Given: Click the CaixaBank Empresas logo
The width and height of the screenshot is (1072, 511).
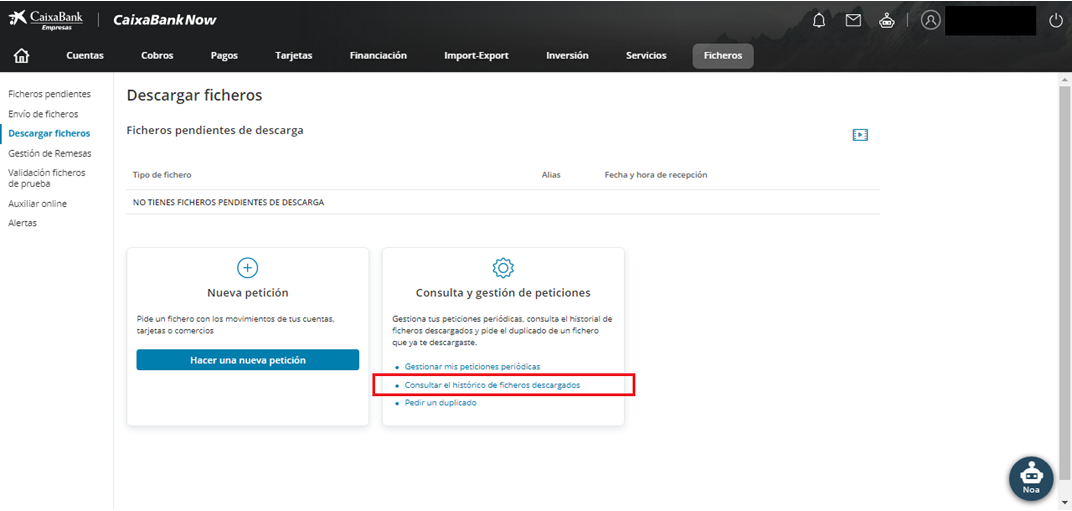Looking at the screenshot, I should 46,20.
